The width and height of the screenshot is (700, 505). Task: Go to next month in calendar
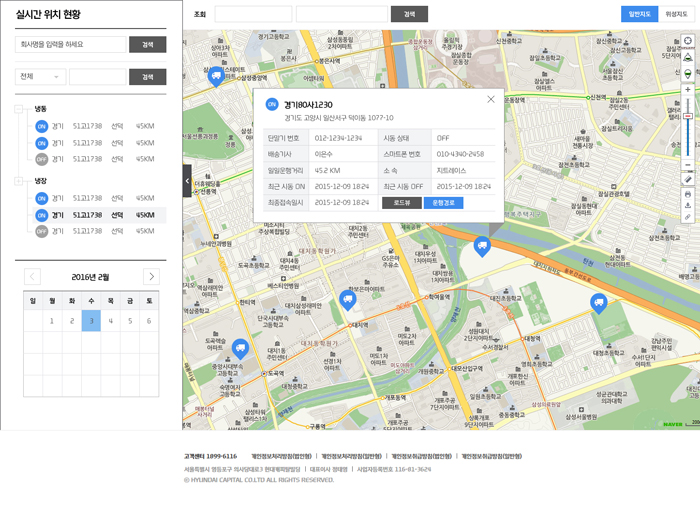(151, 277)
